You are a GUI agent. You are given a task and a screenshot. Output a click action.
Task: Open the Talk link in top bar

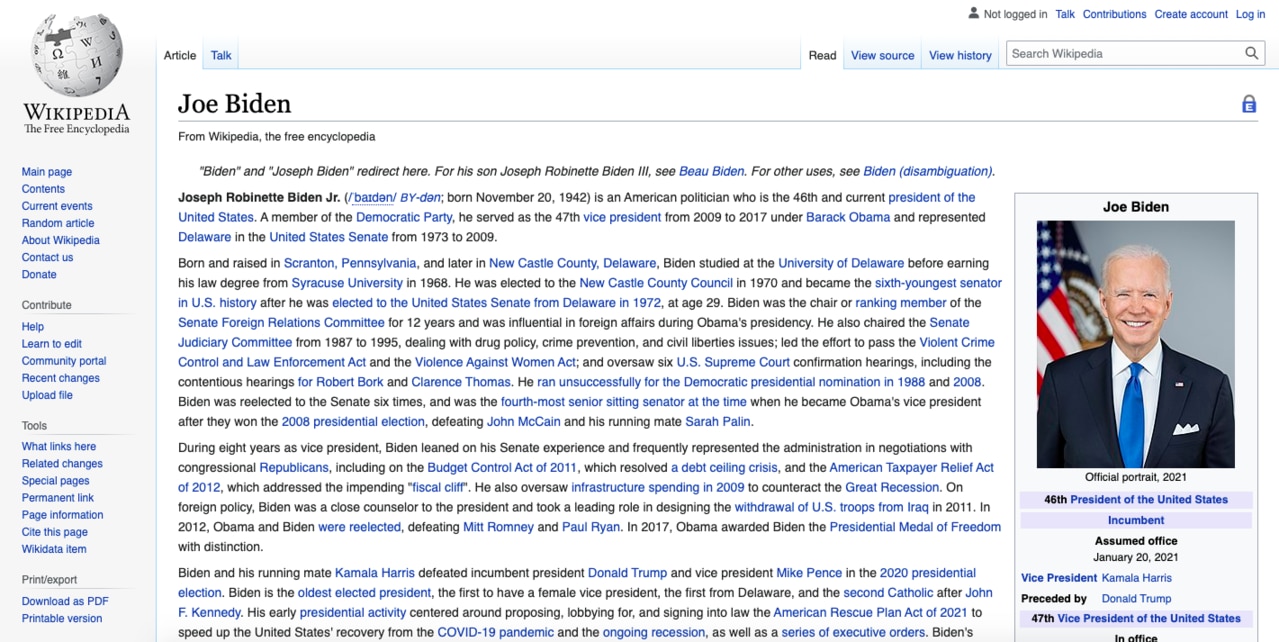[x=1065, y=14]
